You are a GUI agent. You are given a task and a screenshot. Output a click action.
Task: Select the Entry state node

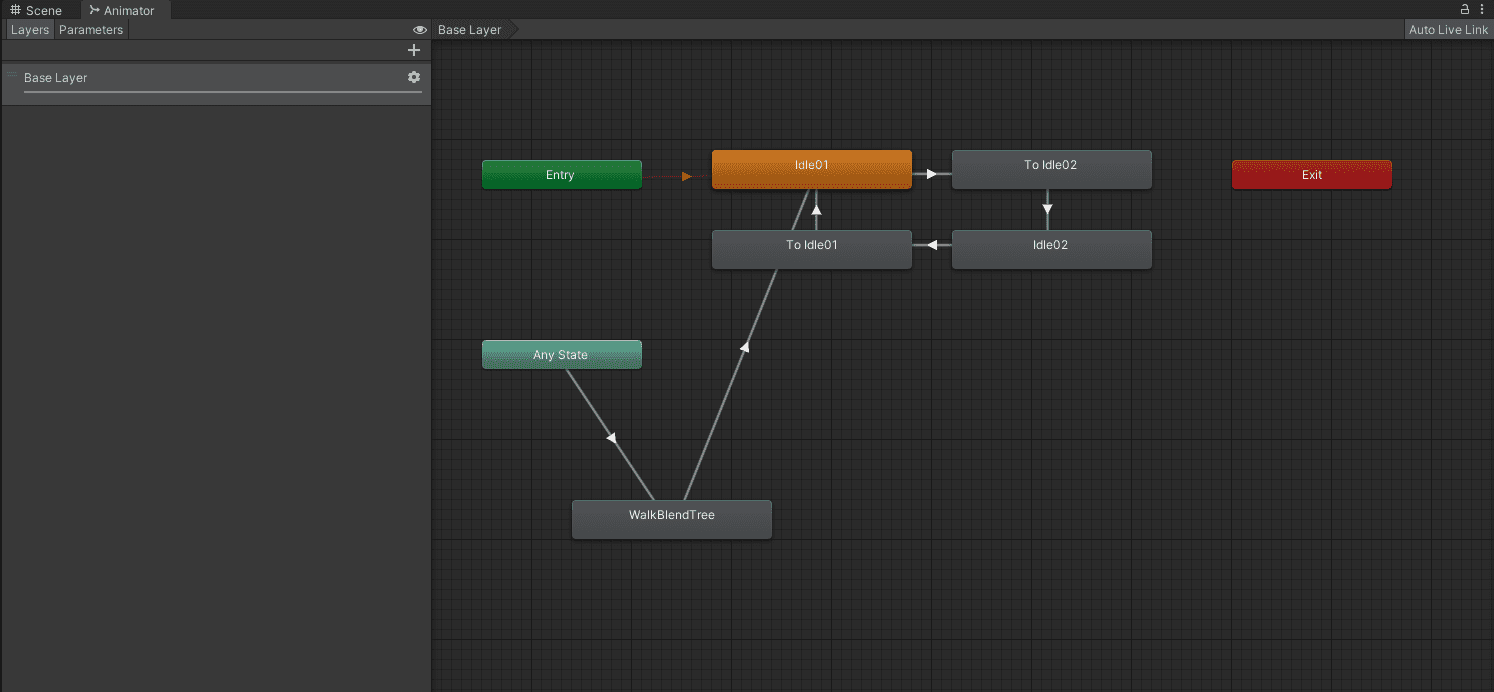click(x=561, y=175)
